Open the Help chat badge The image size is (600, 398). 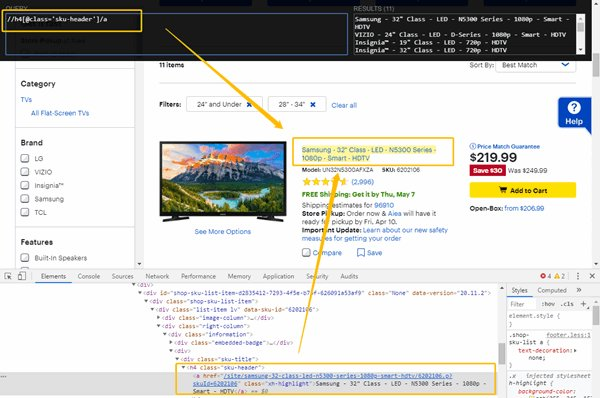(574, 113)
